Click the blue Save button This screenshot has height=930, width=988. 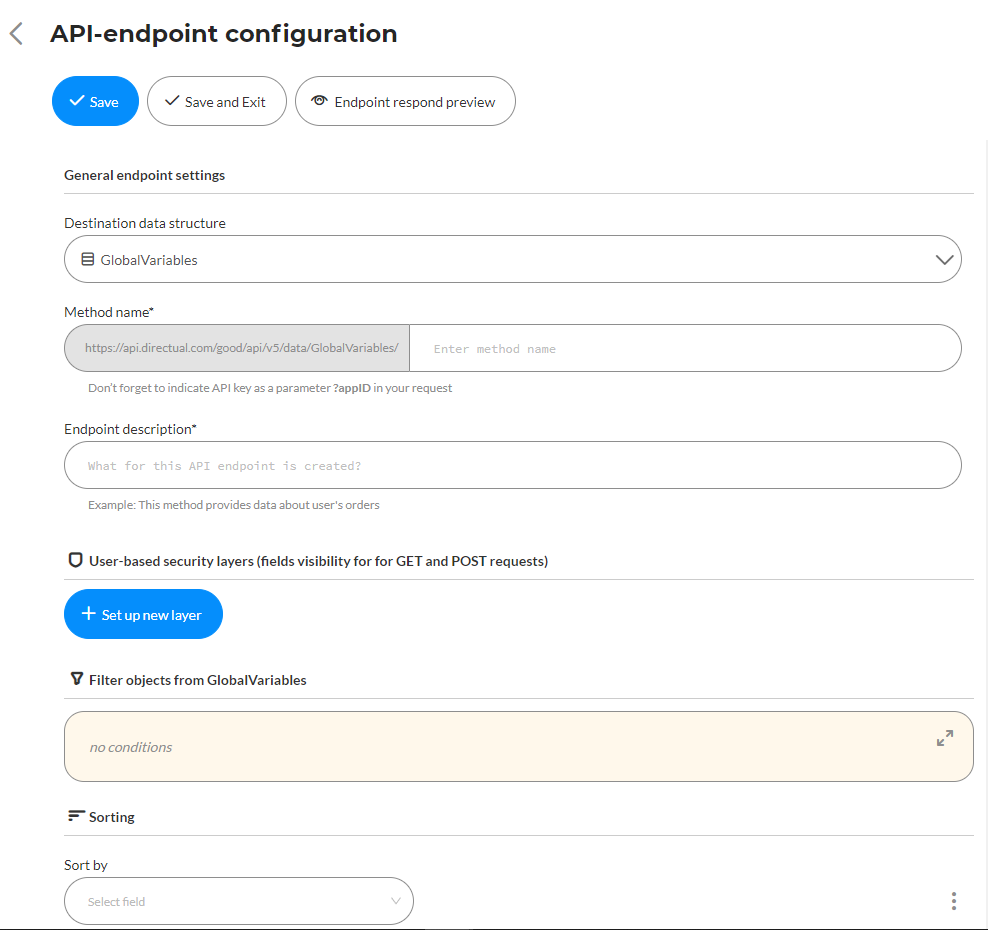[95, 101]
